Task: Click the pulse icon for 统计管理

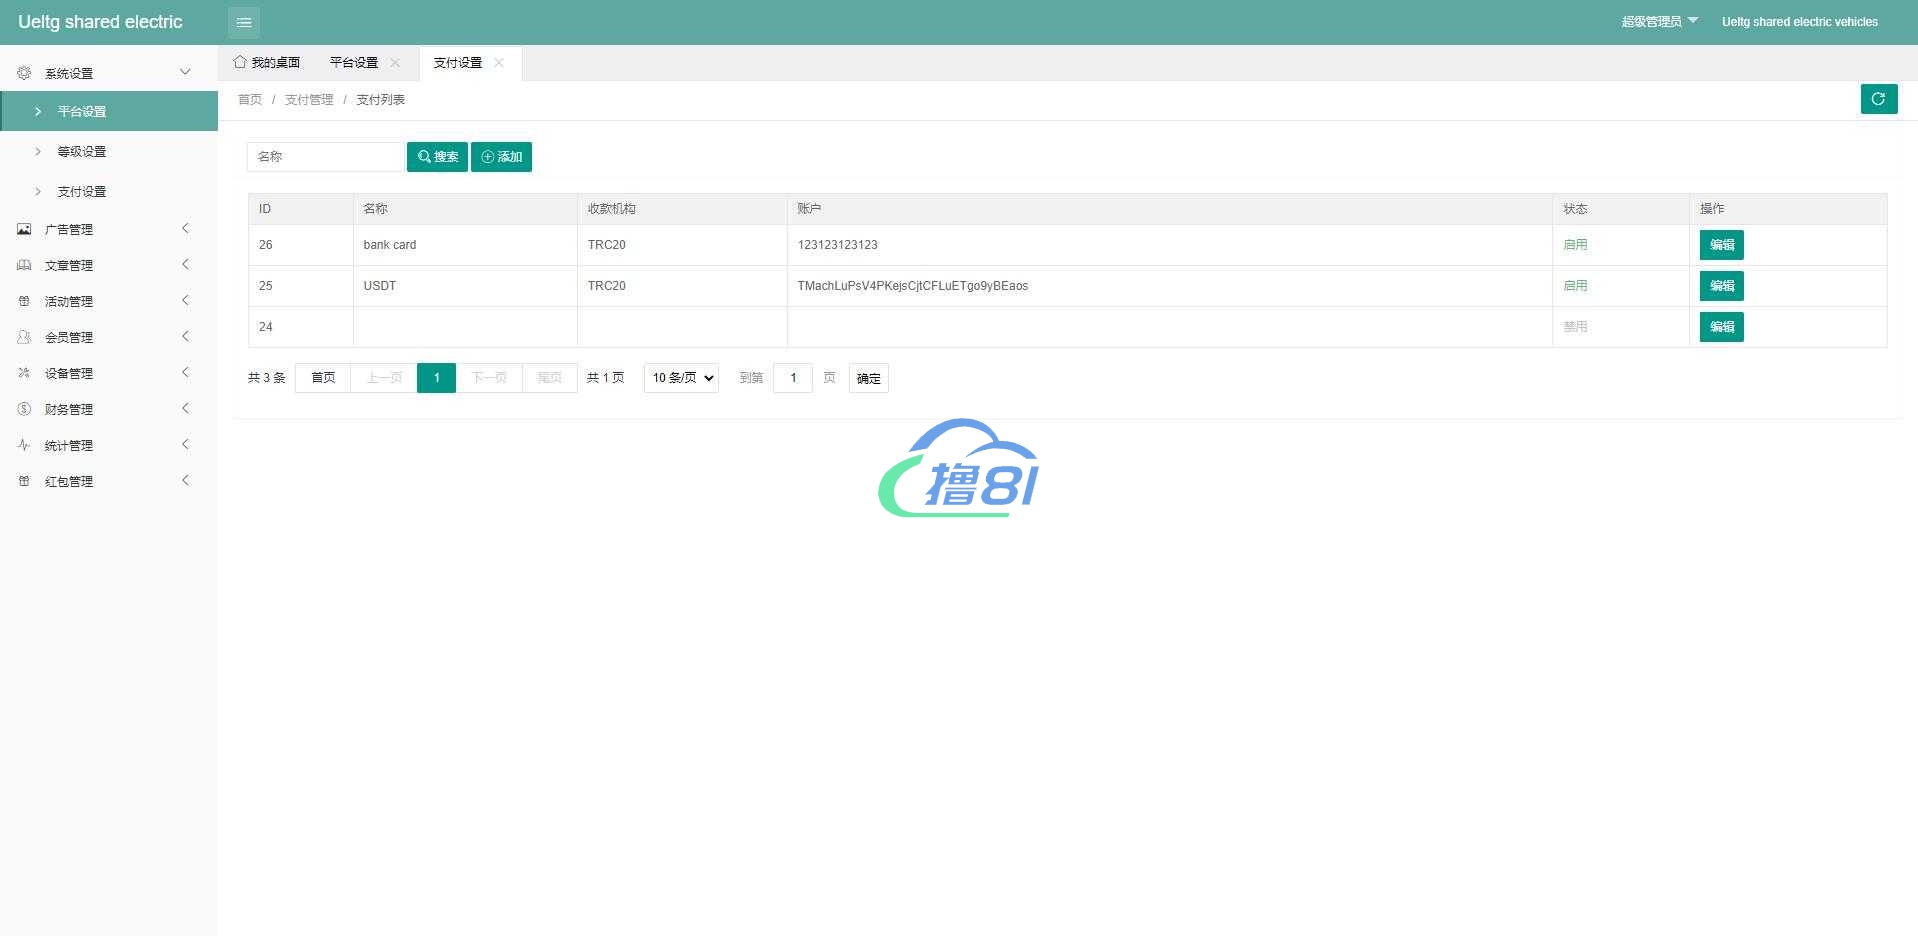Action: [24, 445]
